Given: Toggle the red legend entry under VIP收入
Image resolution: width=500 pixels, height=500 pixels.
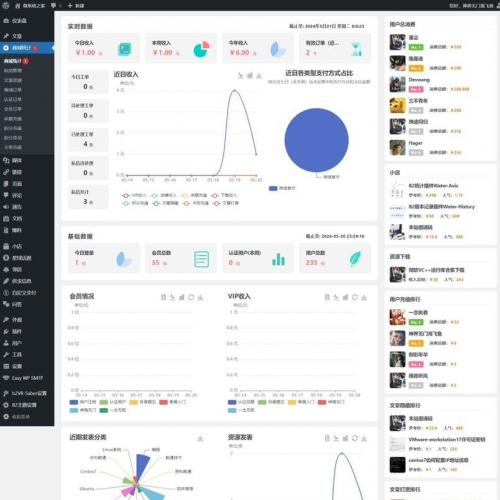Looking at the screenshot, I should click(x=331, y=402).
